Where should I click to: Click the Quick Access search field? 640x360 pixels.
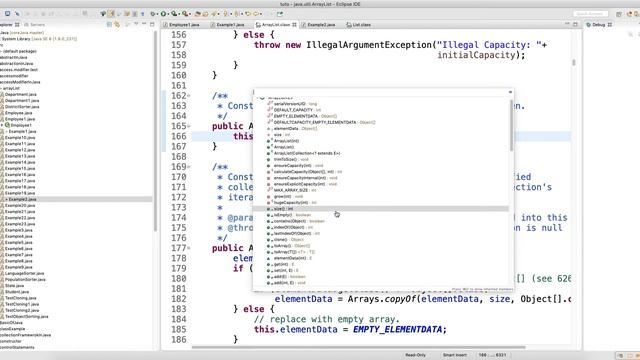(590, 14)
